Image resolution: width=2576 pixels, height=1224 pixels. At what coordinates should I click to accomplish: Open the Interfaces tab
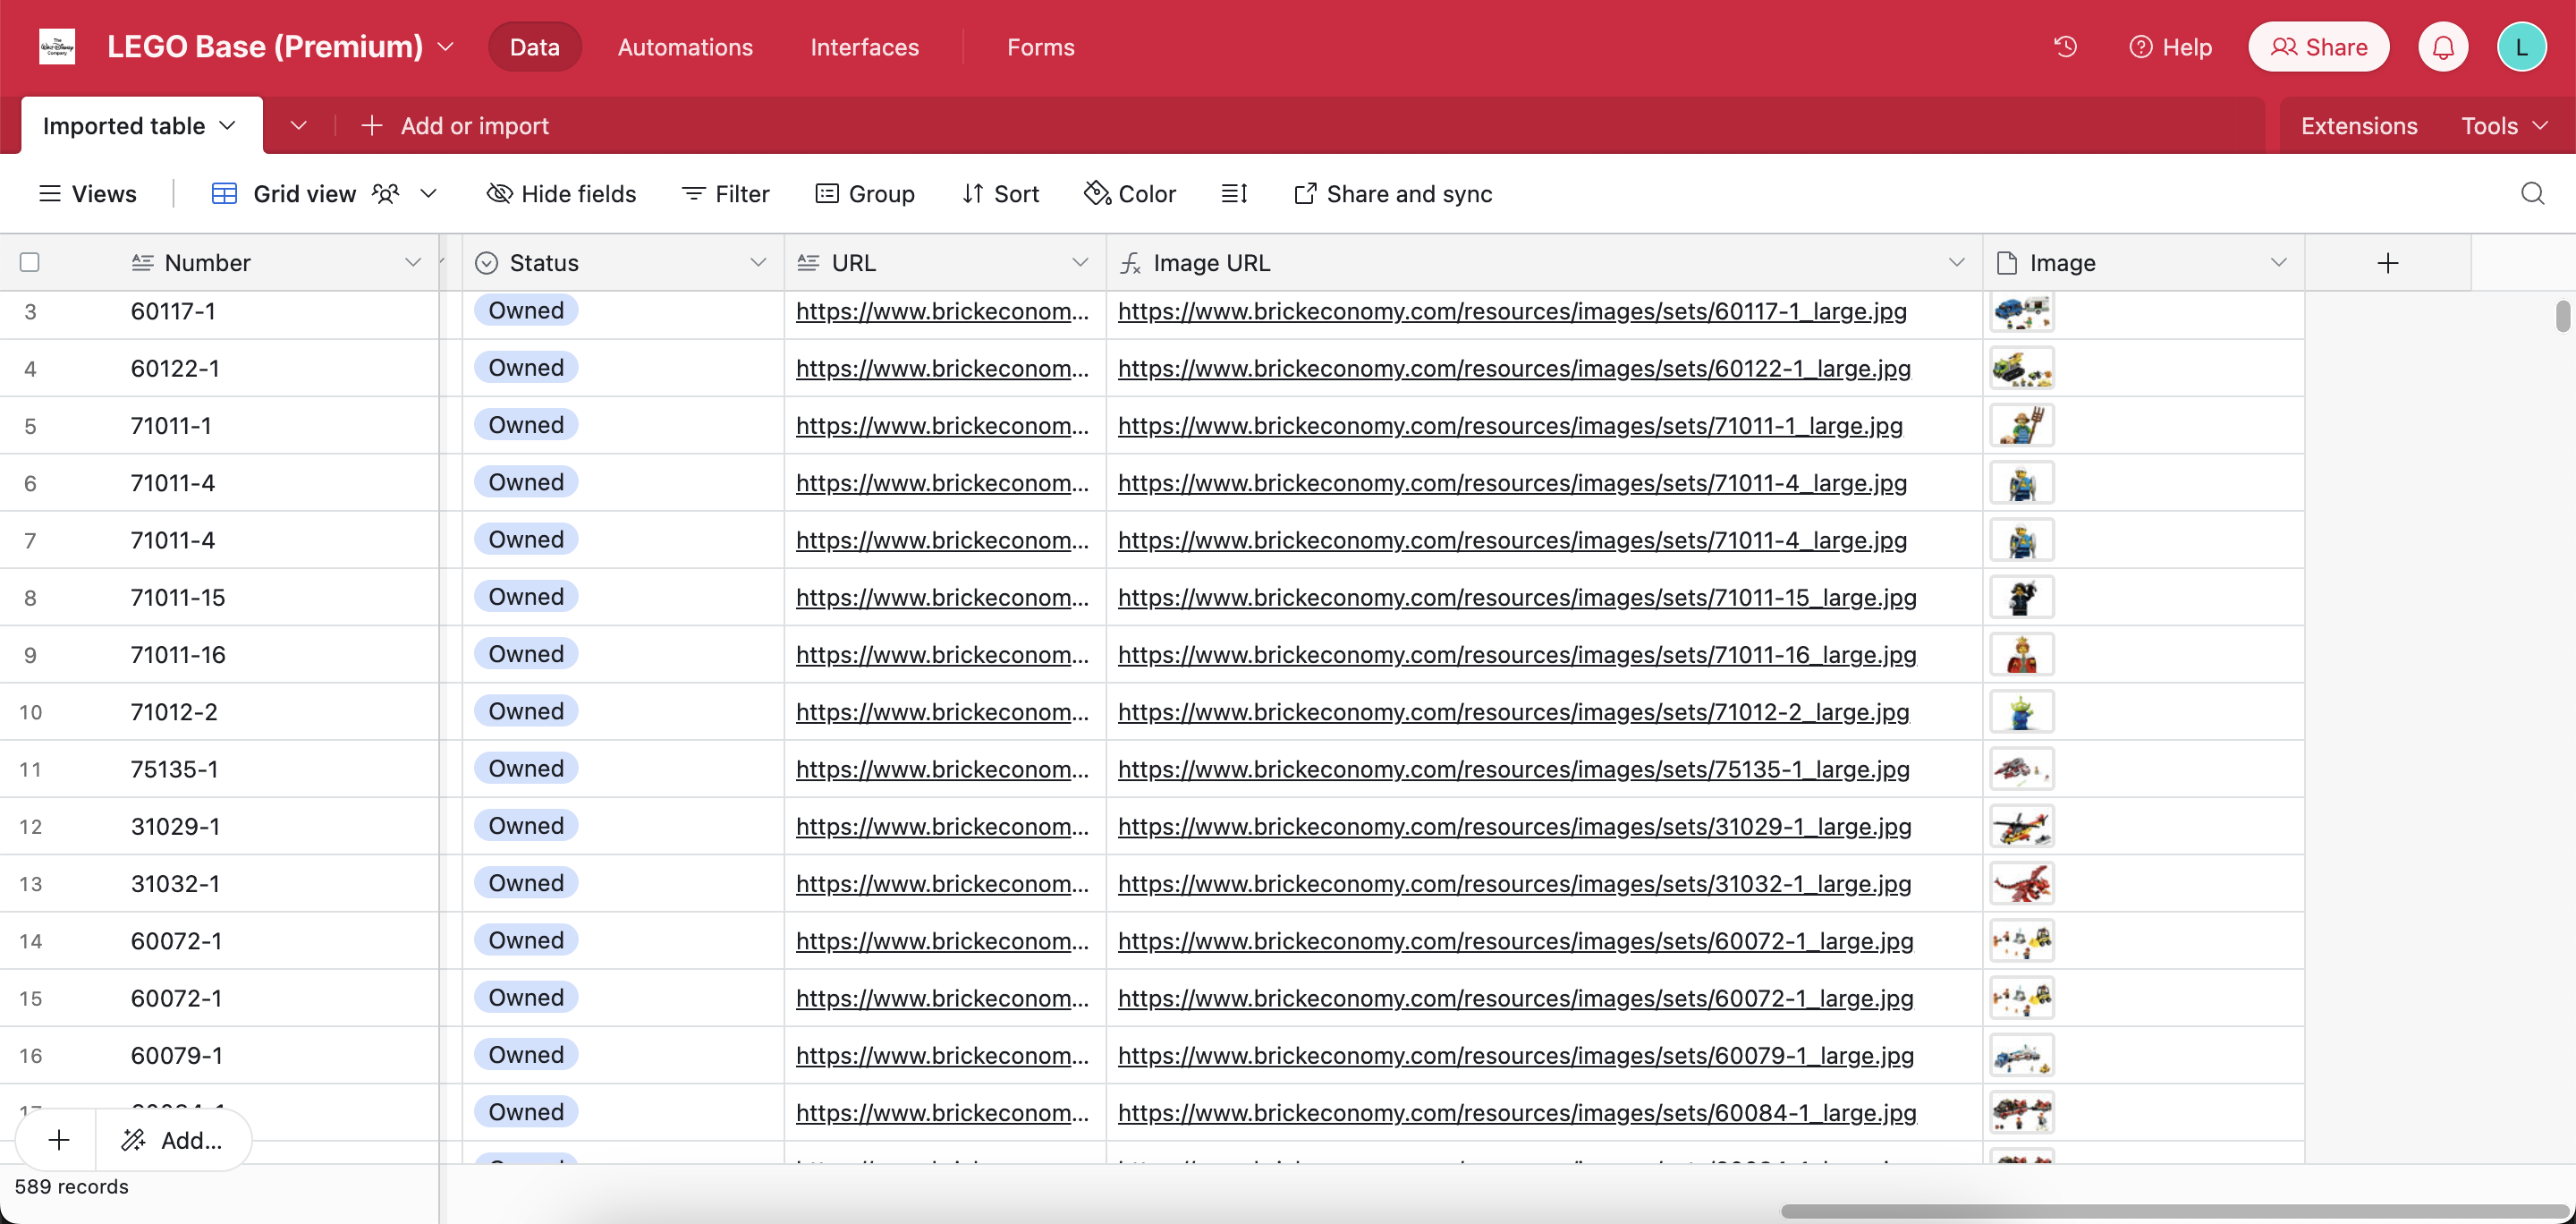coord(864,47)
